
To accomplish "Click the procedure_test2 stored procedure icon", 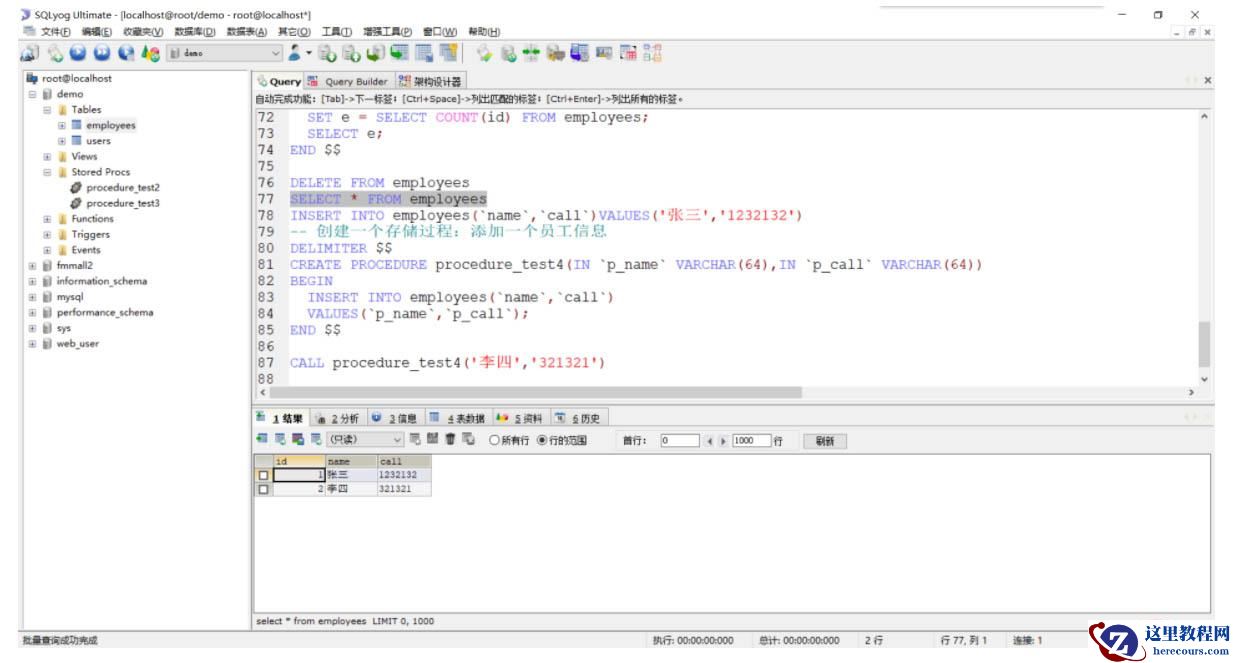I will (76, 188).
